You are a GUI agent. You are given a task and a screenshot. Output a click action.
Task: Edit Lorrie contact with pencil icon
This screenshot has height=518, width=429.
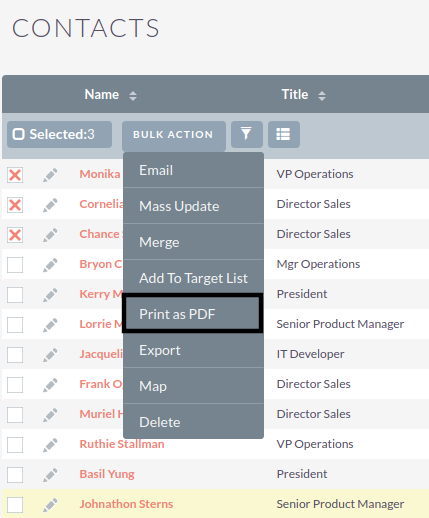point(50,325)
